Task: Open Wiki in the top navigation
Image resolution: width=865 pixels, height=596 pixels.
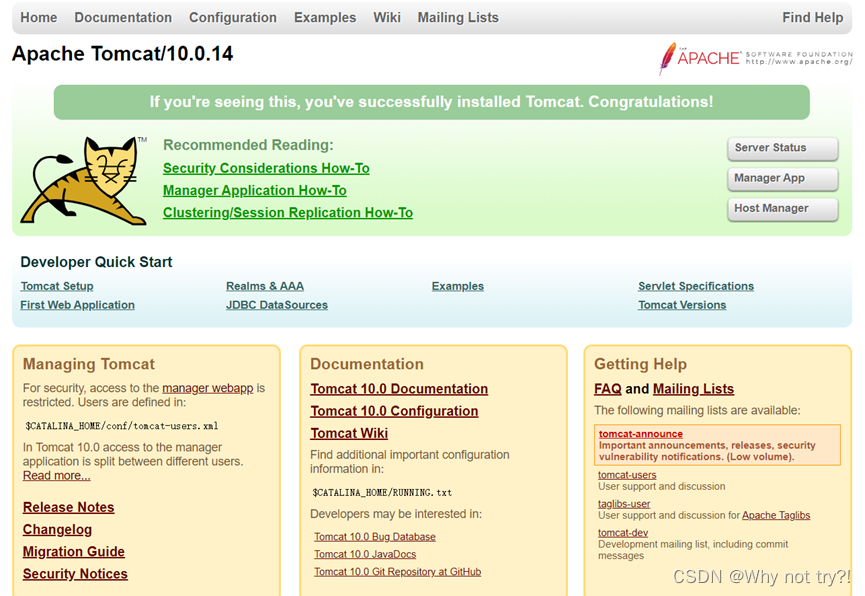Action: pos(387,18)
